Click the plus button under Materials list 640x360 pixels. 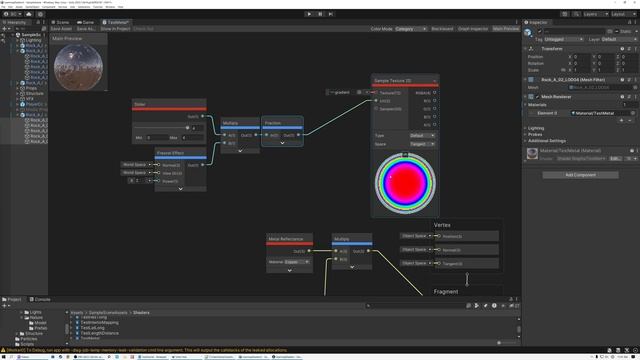click(x=622, y=120)
